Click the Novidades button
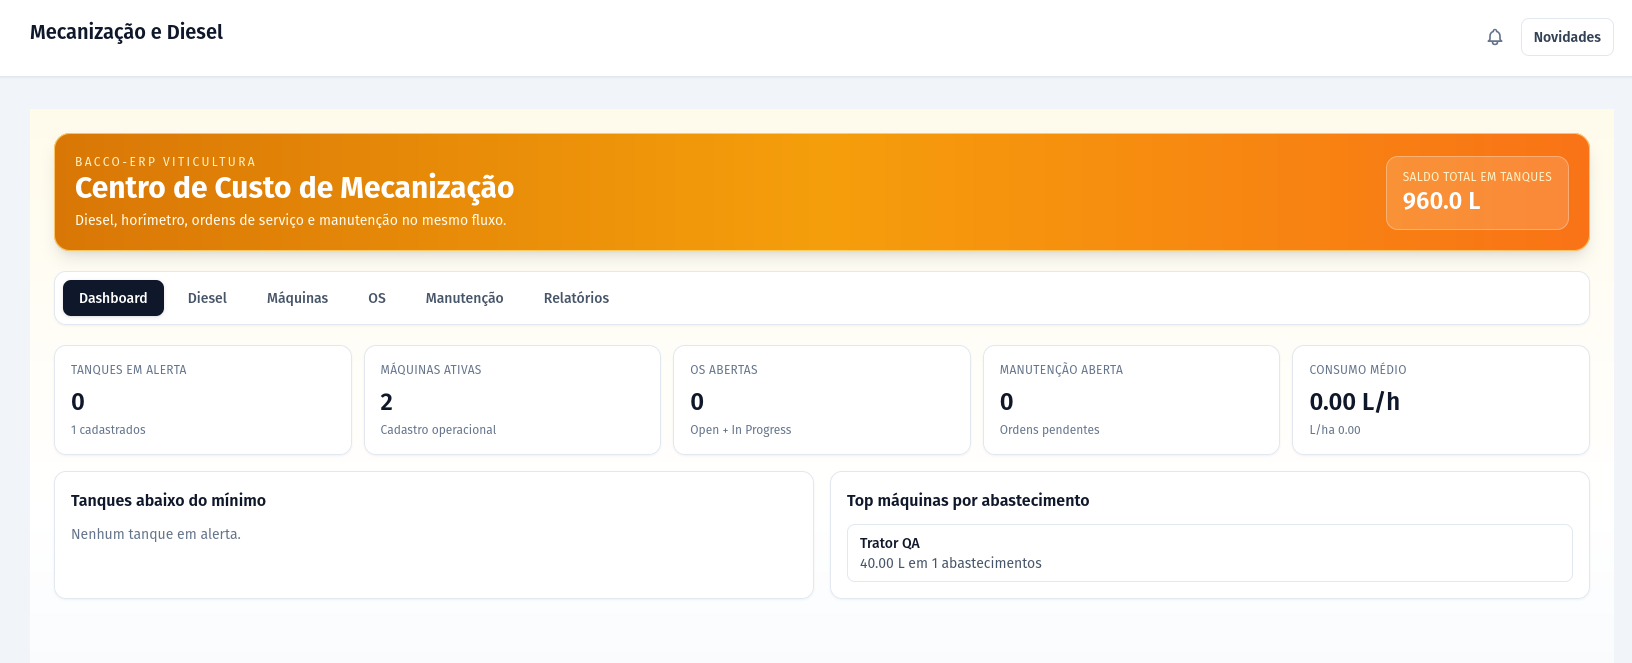Image resolution: width=1632 pixels, height=663 pixels. point(1566,37)
